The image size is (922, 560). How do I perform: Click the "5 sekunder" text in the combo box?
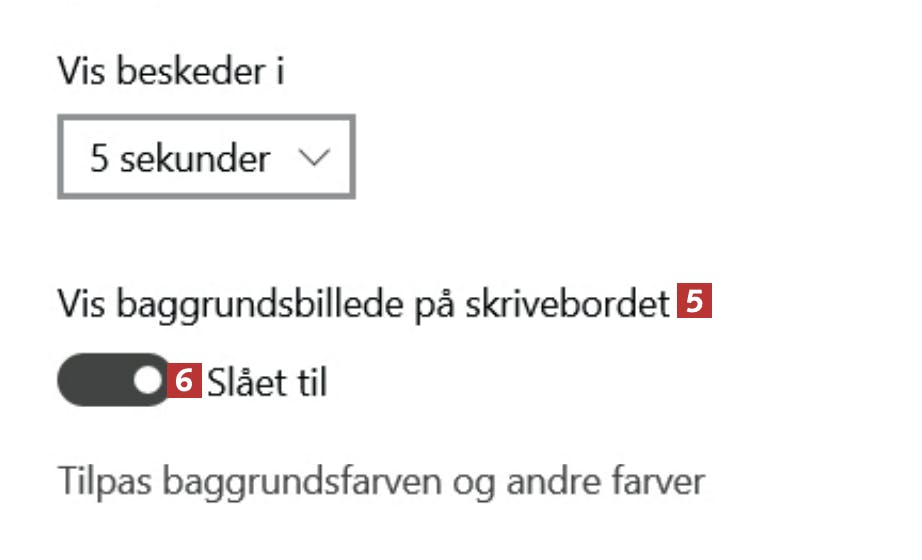(180, 159)
